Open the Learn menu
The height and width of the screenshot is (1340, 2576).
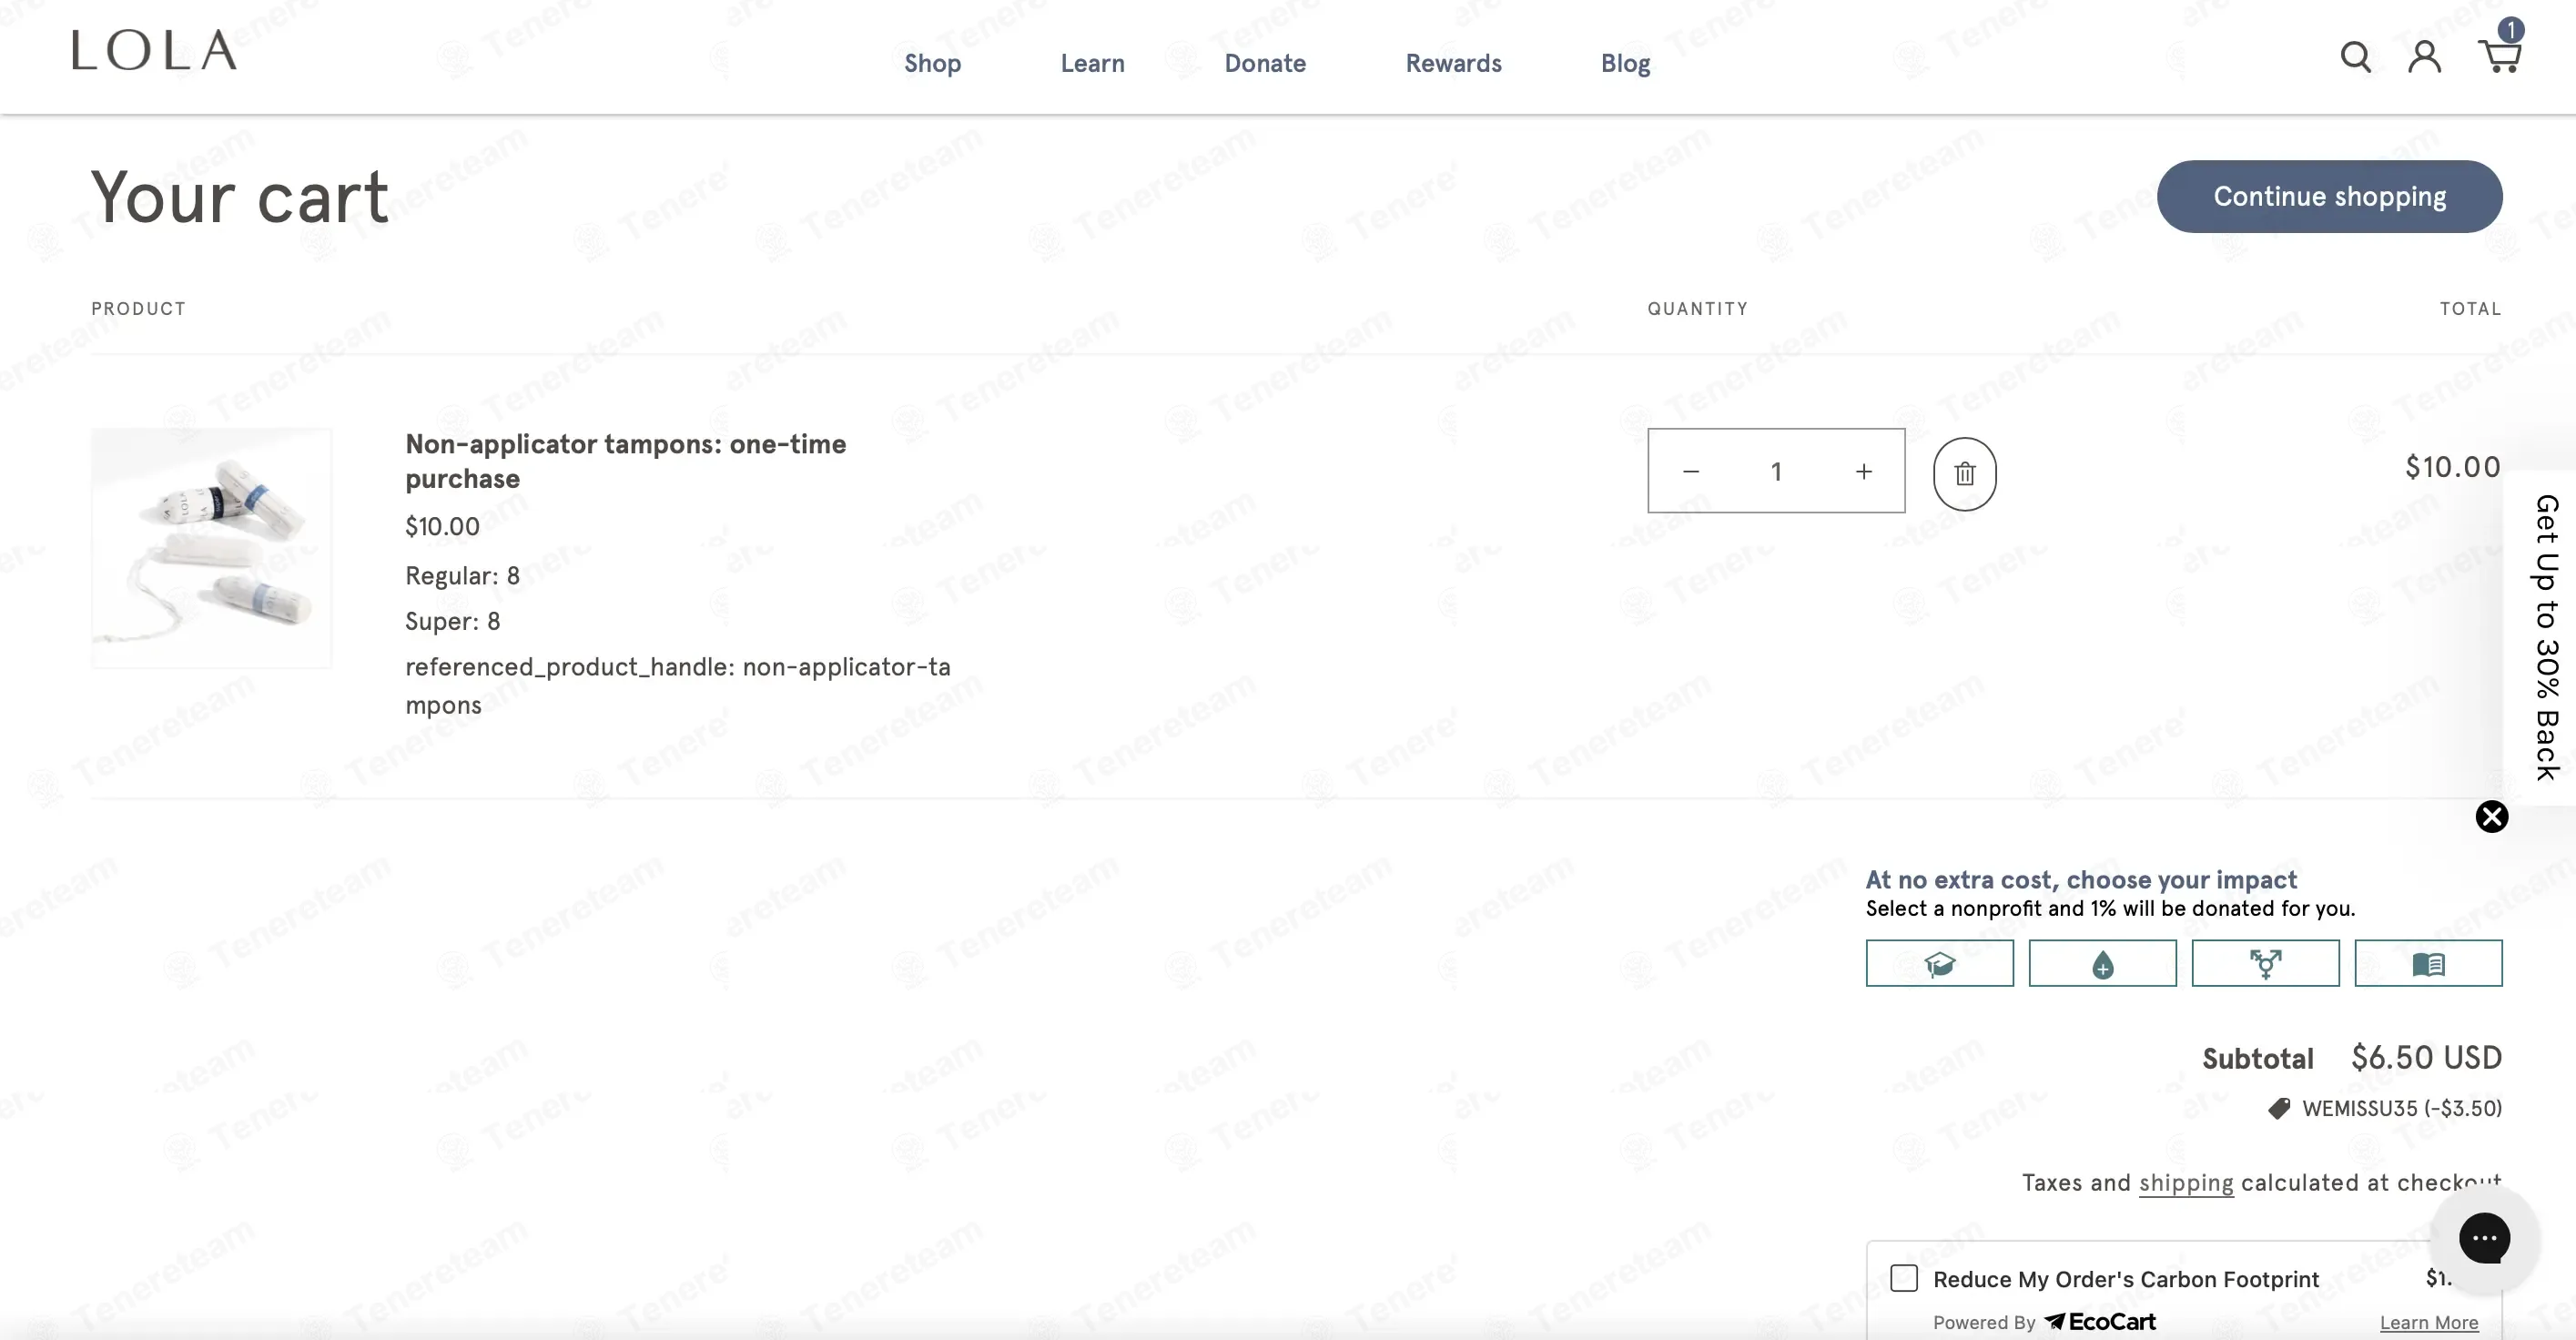[1092, 63]
